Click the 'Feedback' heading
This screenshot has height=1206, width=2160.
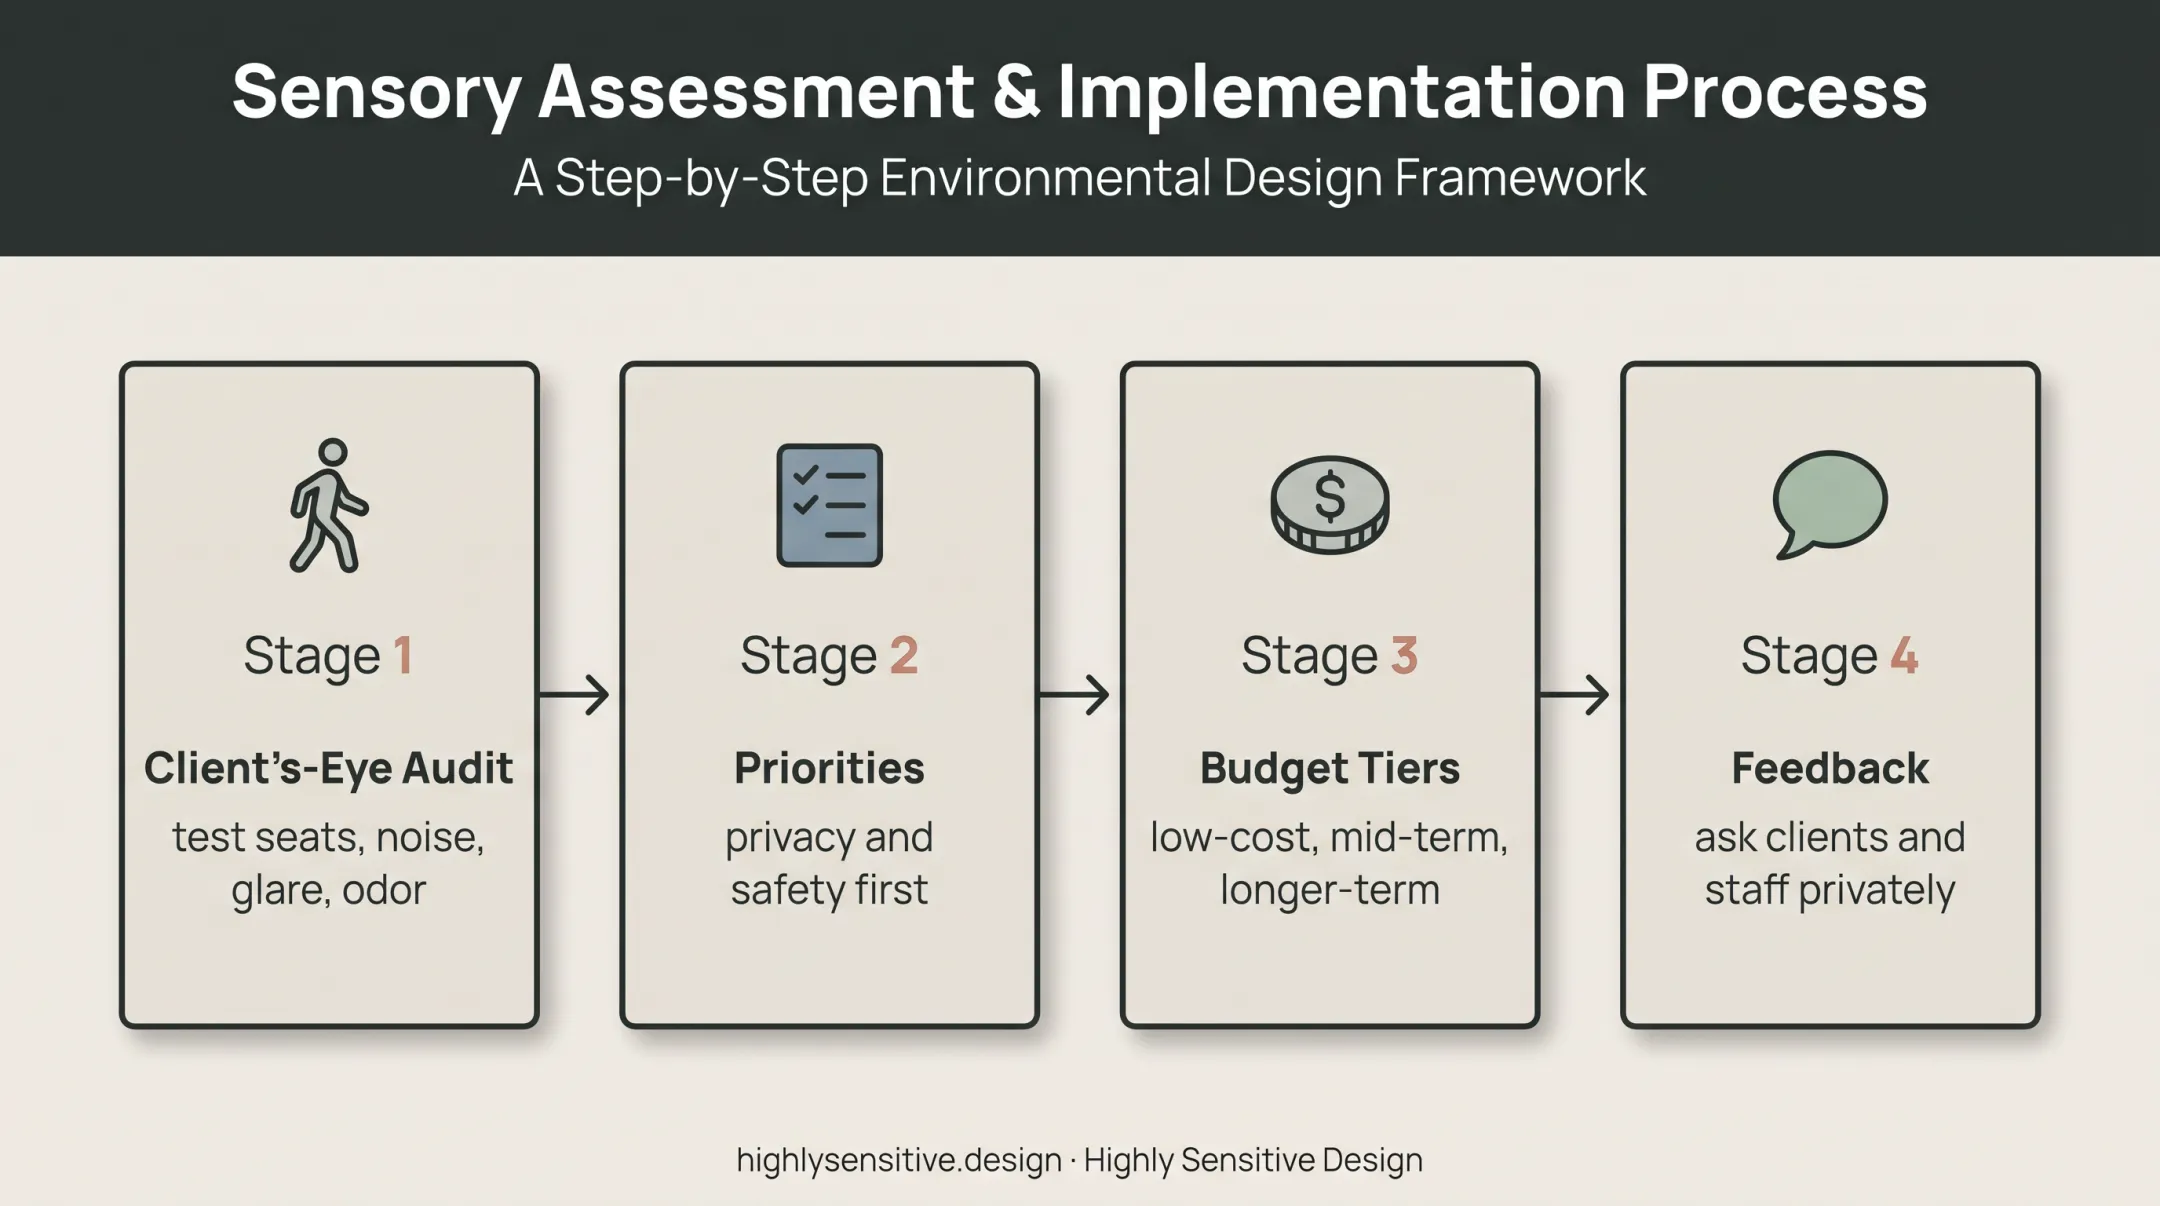(1829, 768)
